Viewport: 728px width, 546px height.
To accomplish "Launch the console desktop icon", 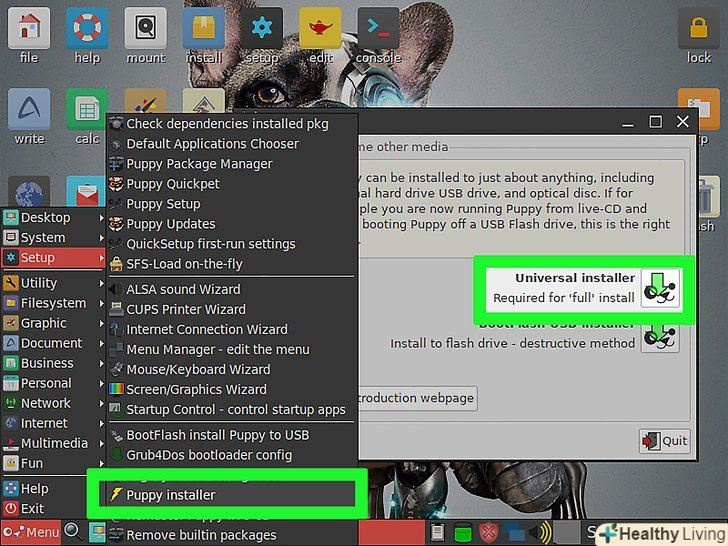I will coord(378,28).
